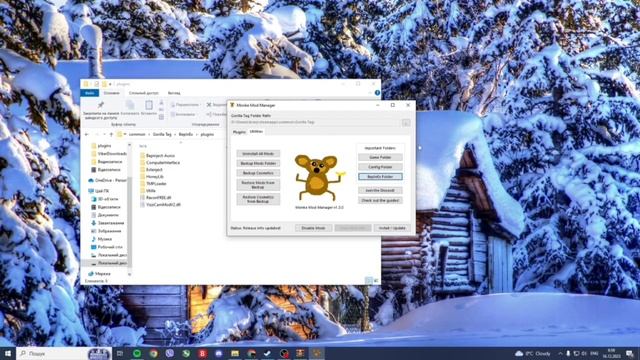The image size is (640, 360).
Task: Switch to the Plugins tab
Action: tap(239, 132)
